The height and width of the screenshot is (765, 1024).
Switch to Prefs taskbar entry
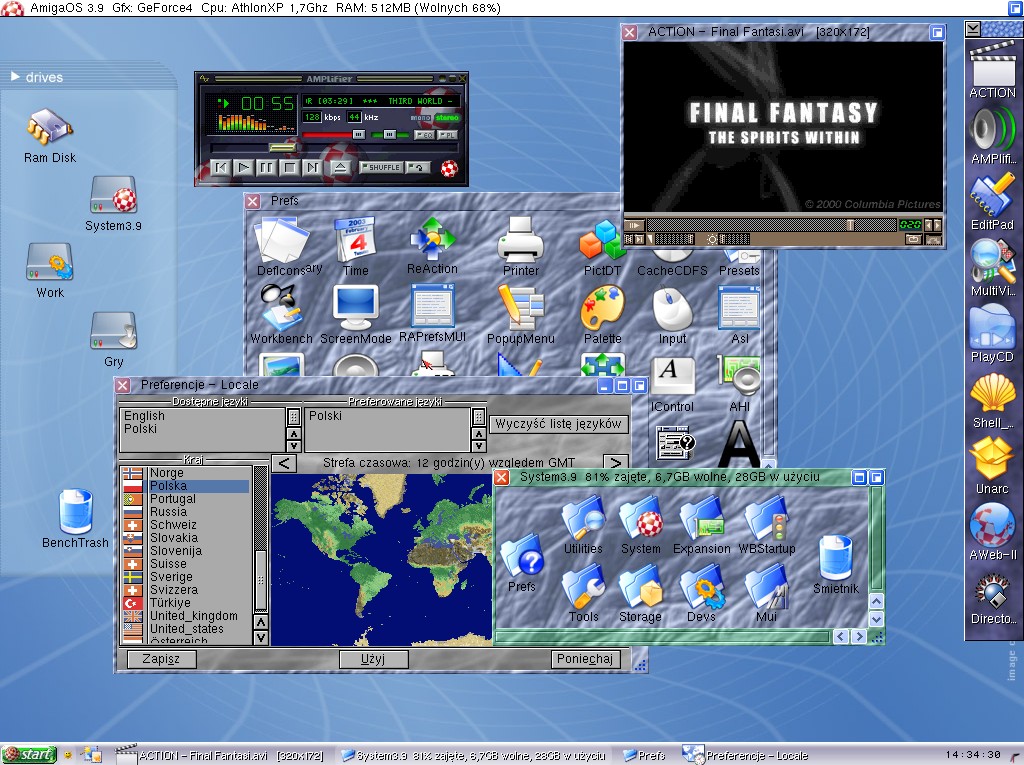pos(644,755)
